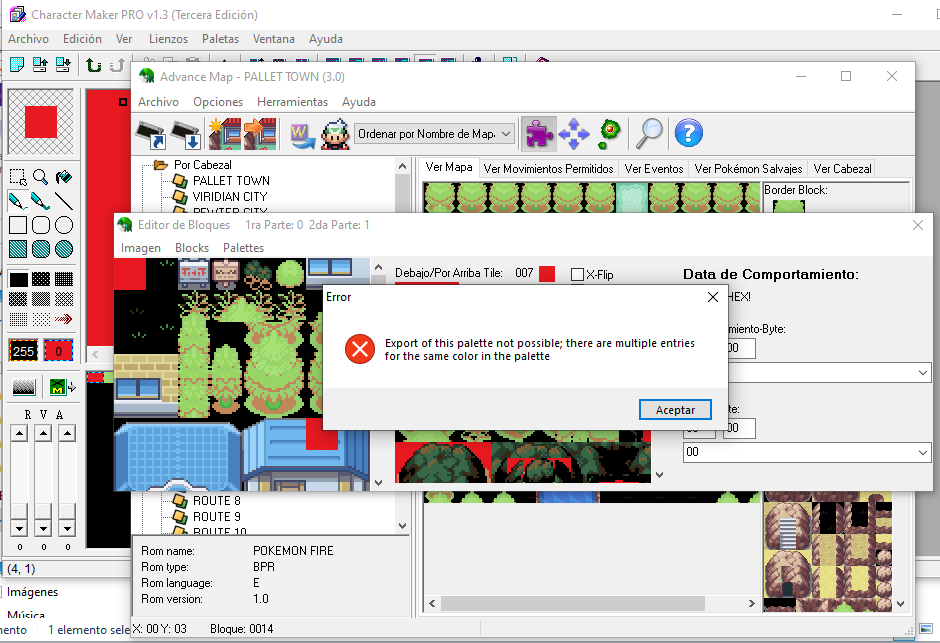The height and width of the screenshot is (643, 940).
Task: Click the blue four-arrow move icon
Action: [x=574, y=133]
